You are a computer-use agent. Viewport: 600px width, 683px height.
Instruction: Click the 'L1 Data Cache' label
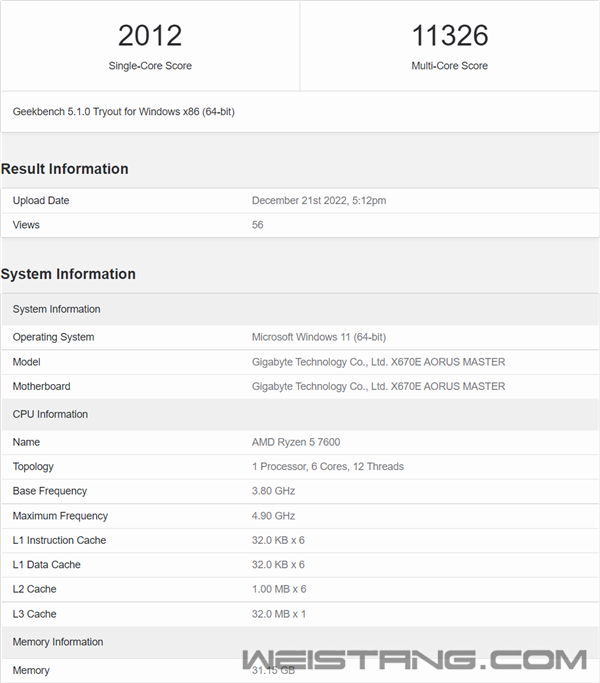47,565
